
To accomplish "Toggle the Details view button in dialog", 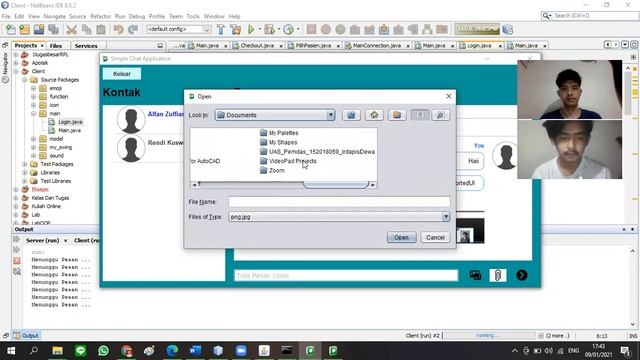I will click(440, 115).
